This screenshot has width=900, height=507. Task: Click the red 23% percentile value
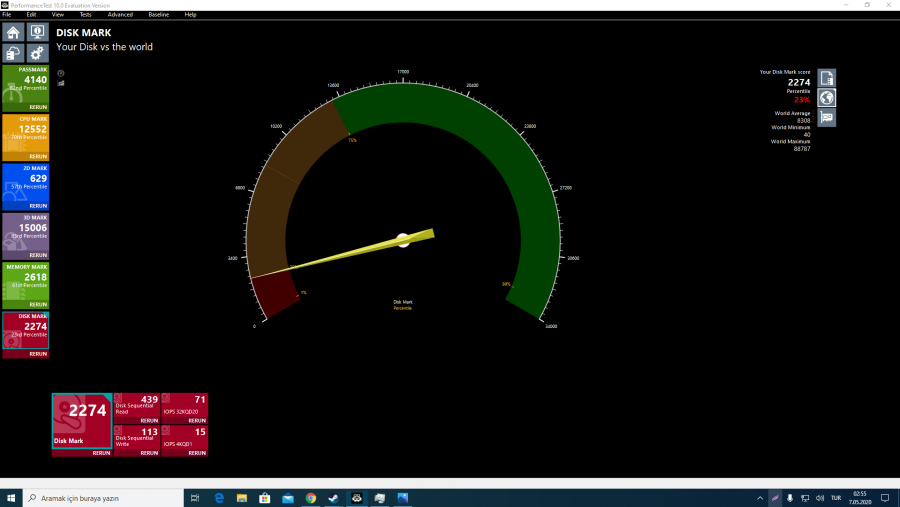point(802,100)
